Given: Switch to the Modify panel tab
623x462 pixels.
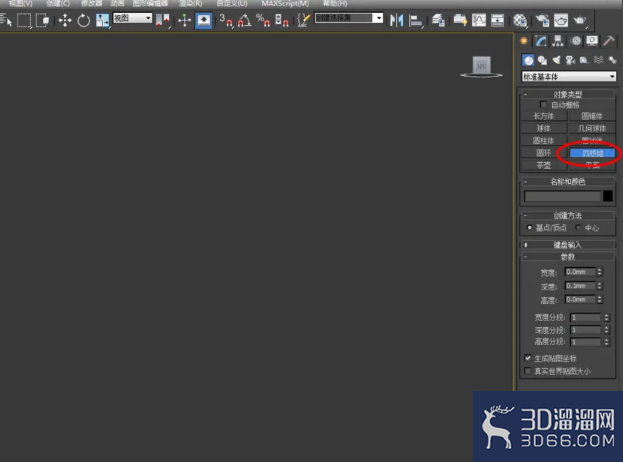Looking at the screenshot, I should (x=540, y=41).
